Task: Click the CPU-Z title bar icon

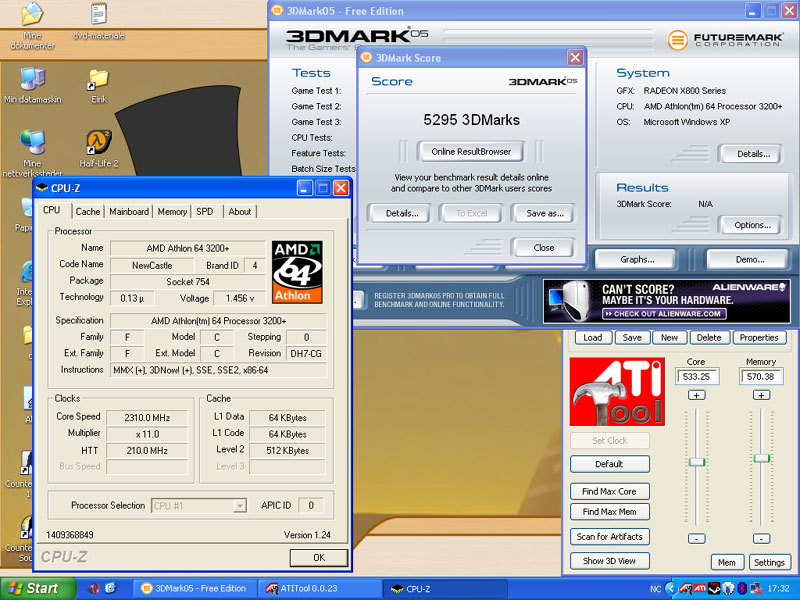Action: coord(42,188)
